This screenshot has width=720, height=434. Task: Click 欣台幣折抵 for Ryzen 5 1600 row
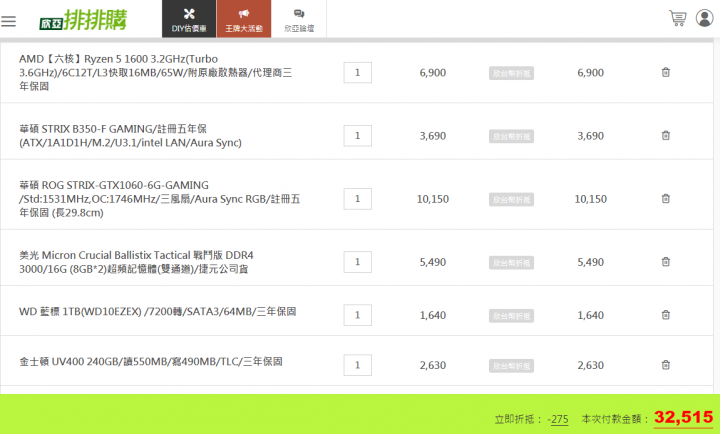pyautogui.click(x=511, y=73)
